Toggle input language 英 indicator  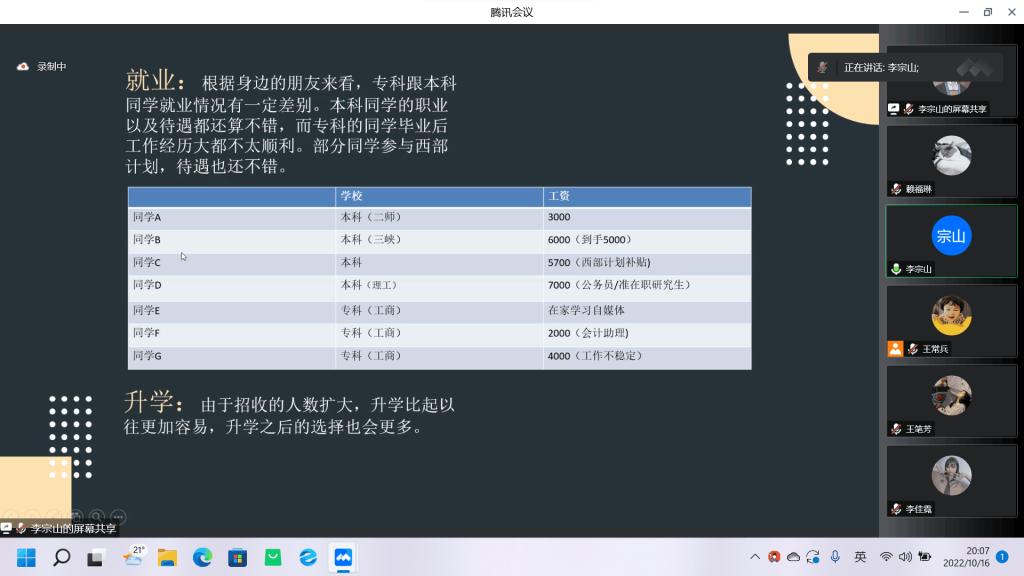click(x=860, y=557)
